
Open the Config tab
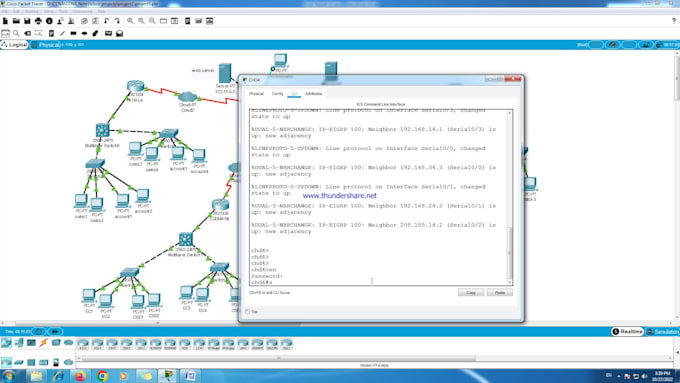(278, 94)
